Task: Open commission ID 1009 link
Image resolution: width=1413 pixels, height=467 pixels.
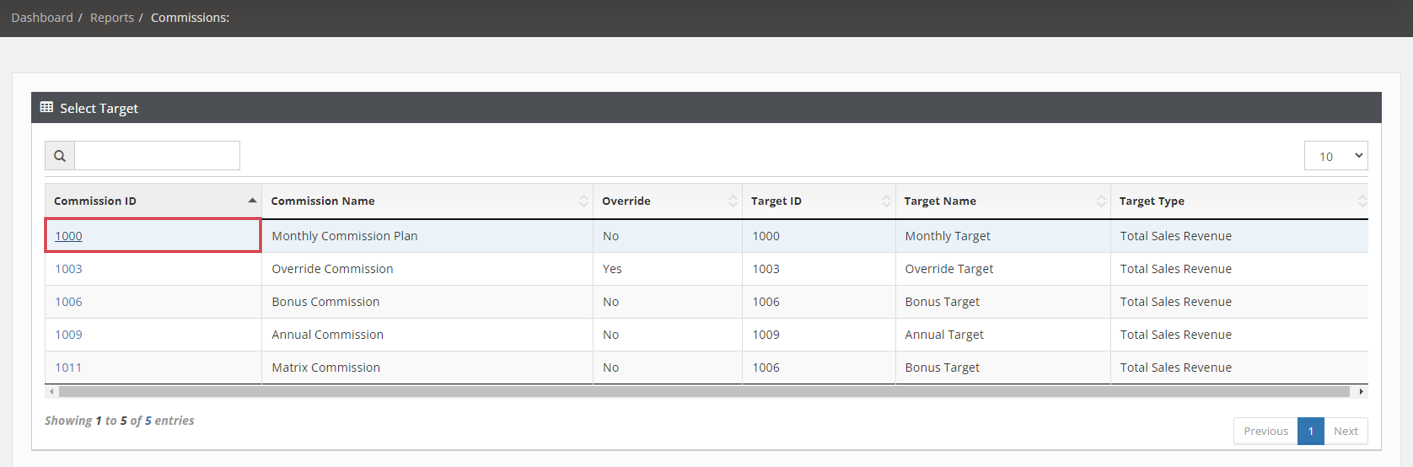Action: 69,335
